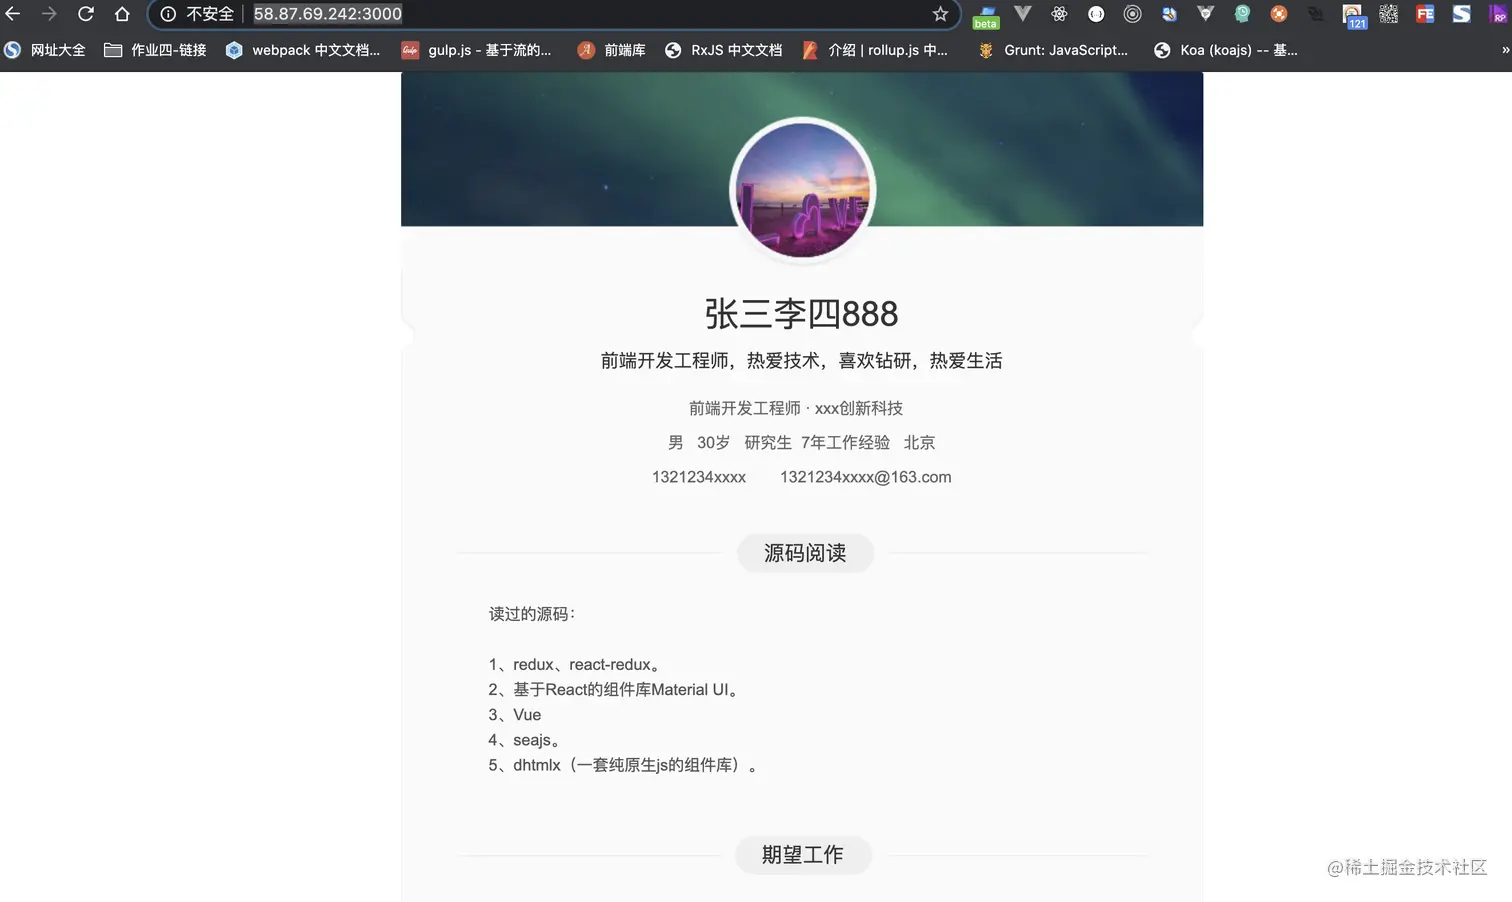
Task: Open the orange circle extension icon
Action: [1279, 14]
